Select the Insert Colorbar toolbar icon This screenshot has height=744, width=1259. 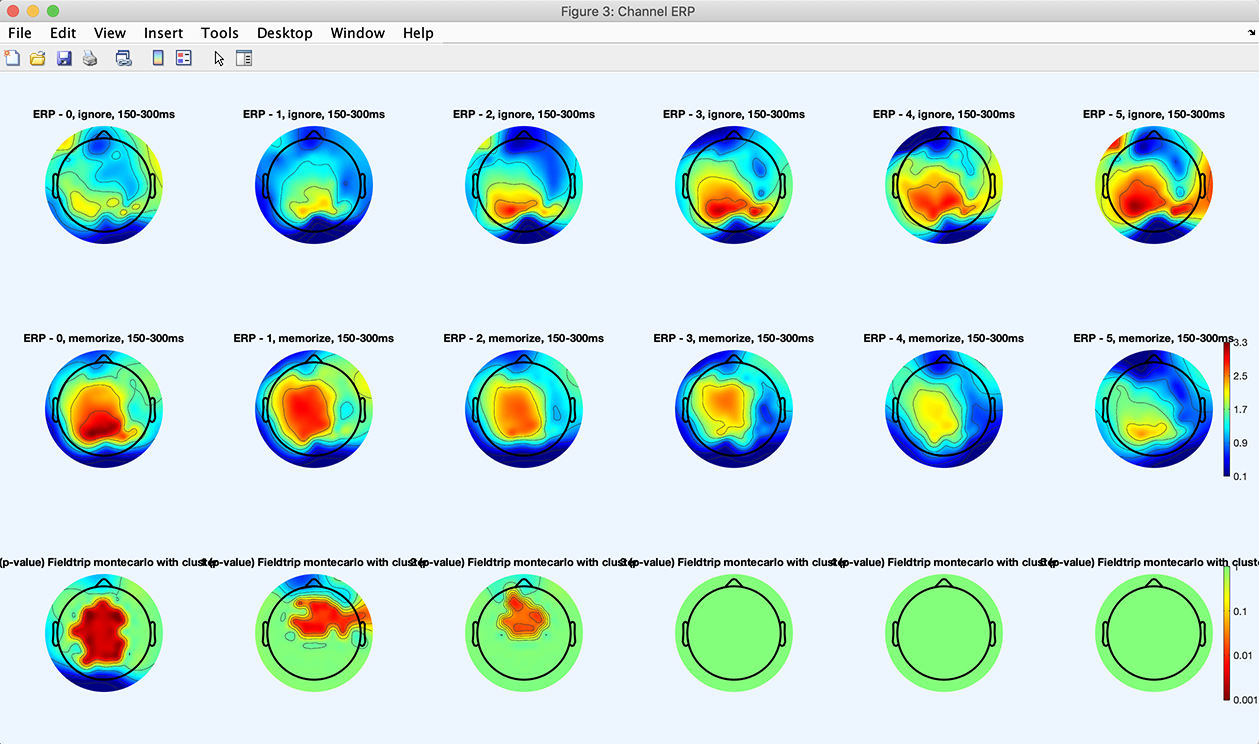[158, 58]
